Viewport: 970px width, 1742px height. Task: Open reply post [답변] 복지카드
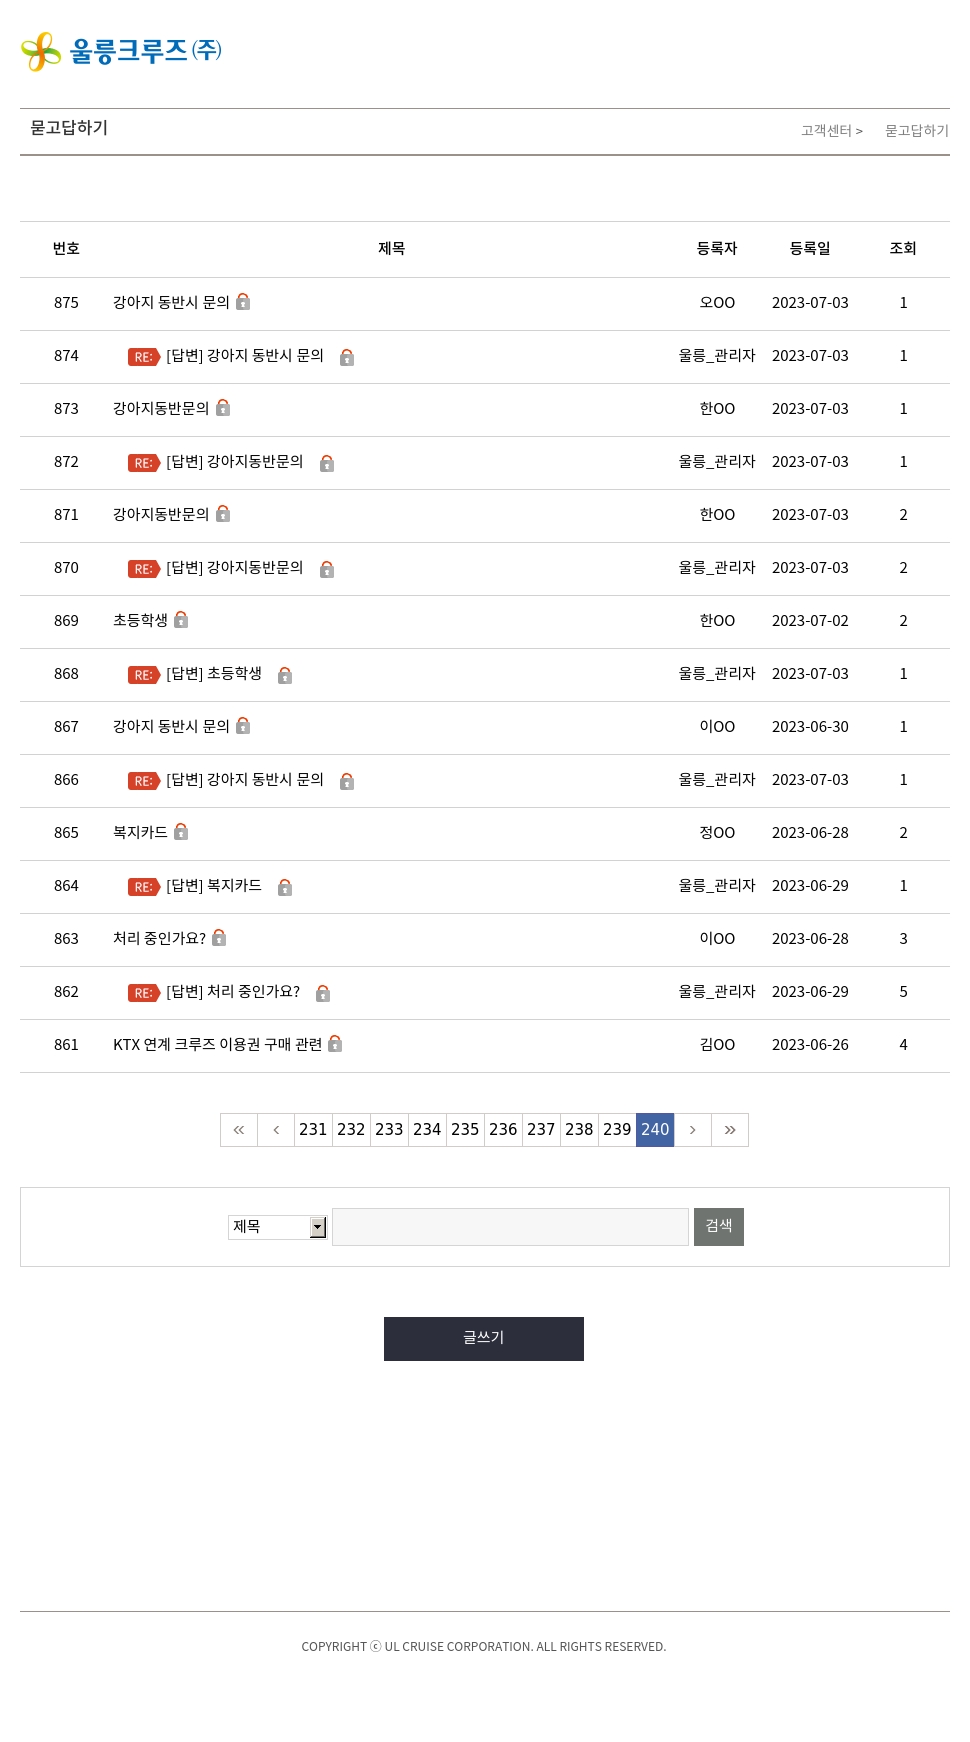tap(214, 886)
